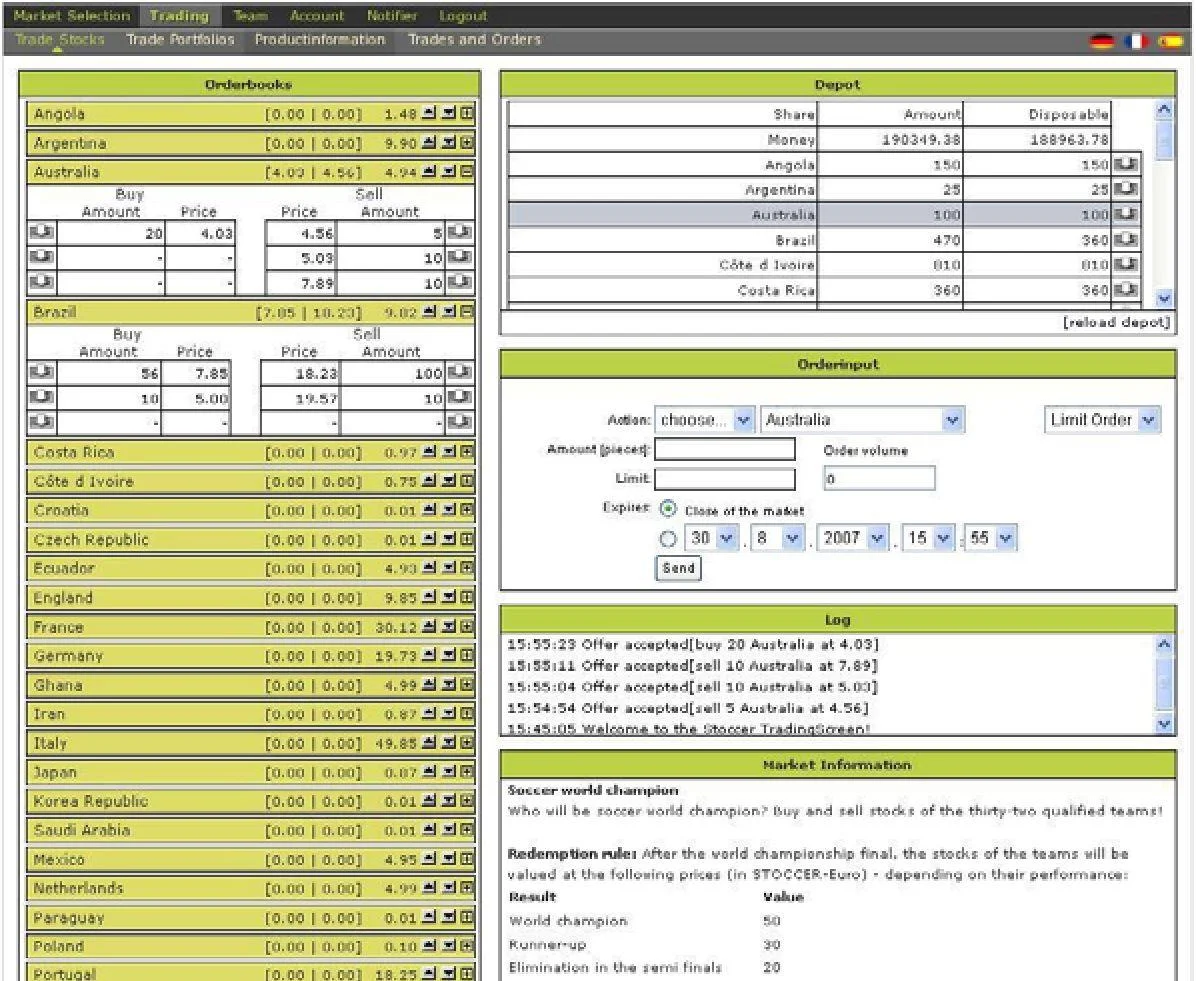This screenshot has height=981, width=1196.
Task: Switch site language to German flag
Action: tap(1101, 41)
